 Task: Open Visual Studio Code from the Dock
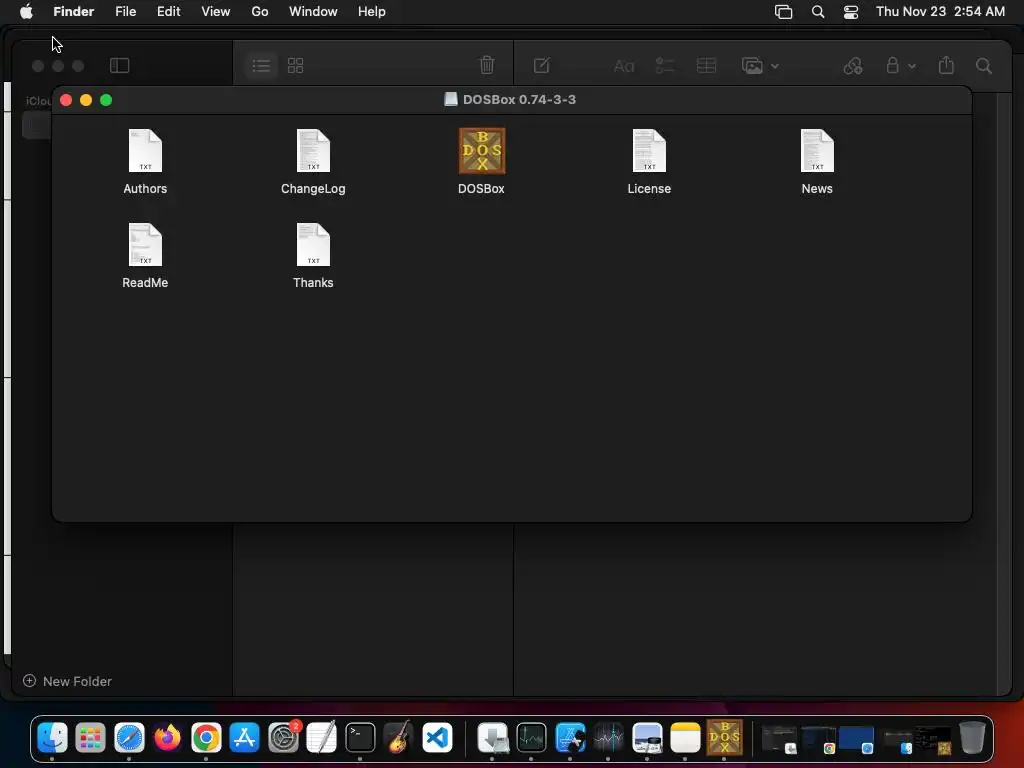[437, 738]
